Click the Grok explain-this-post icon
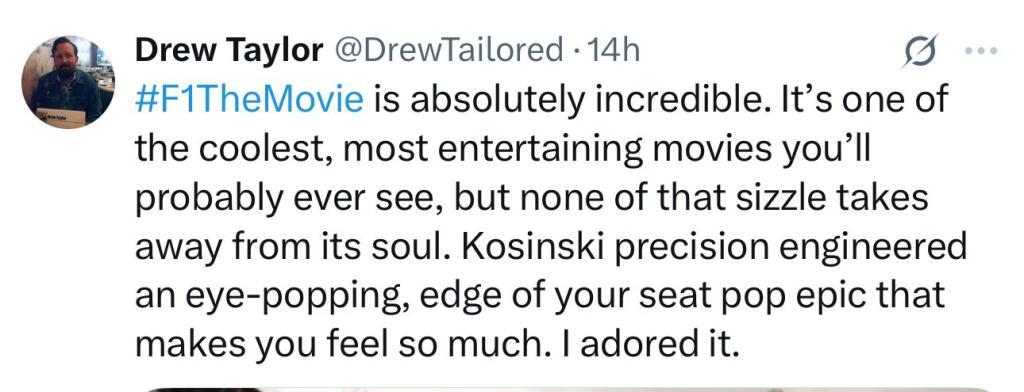Viewport: 1024px width, 392px height. tap(920, 50)
